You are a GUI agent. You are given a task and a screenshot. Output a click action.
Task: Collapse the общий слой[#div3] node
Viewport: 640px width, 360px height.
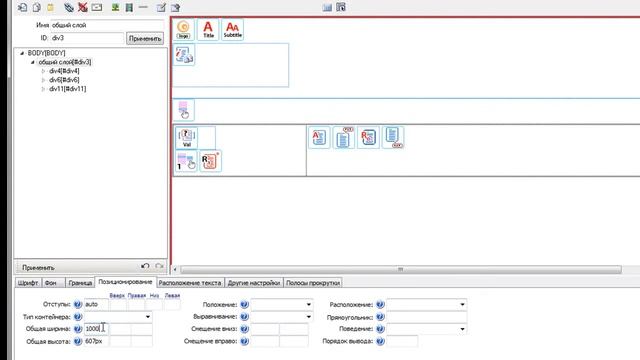coord(33,62)
